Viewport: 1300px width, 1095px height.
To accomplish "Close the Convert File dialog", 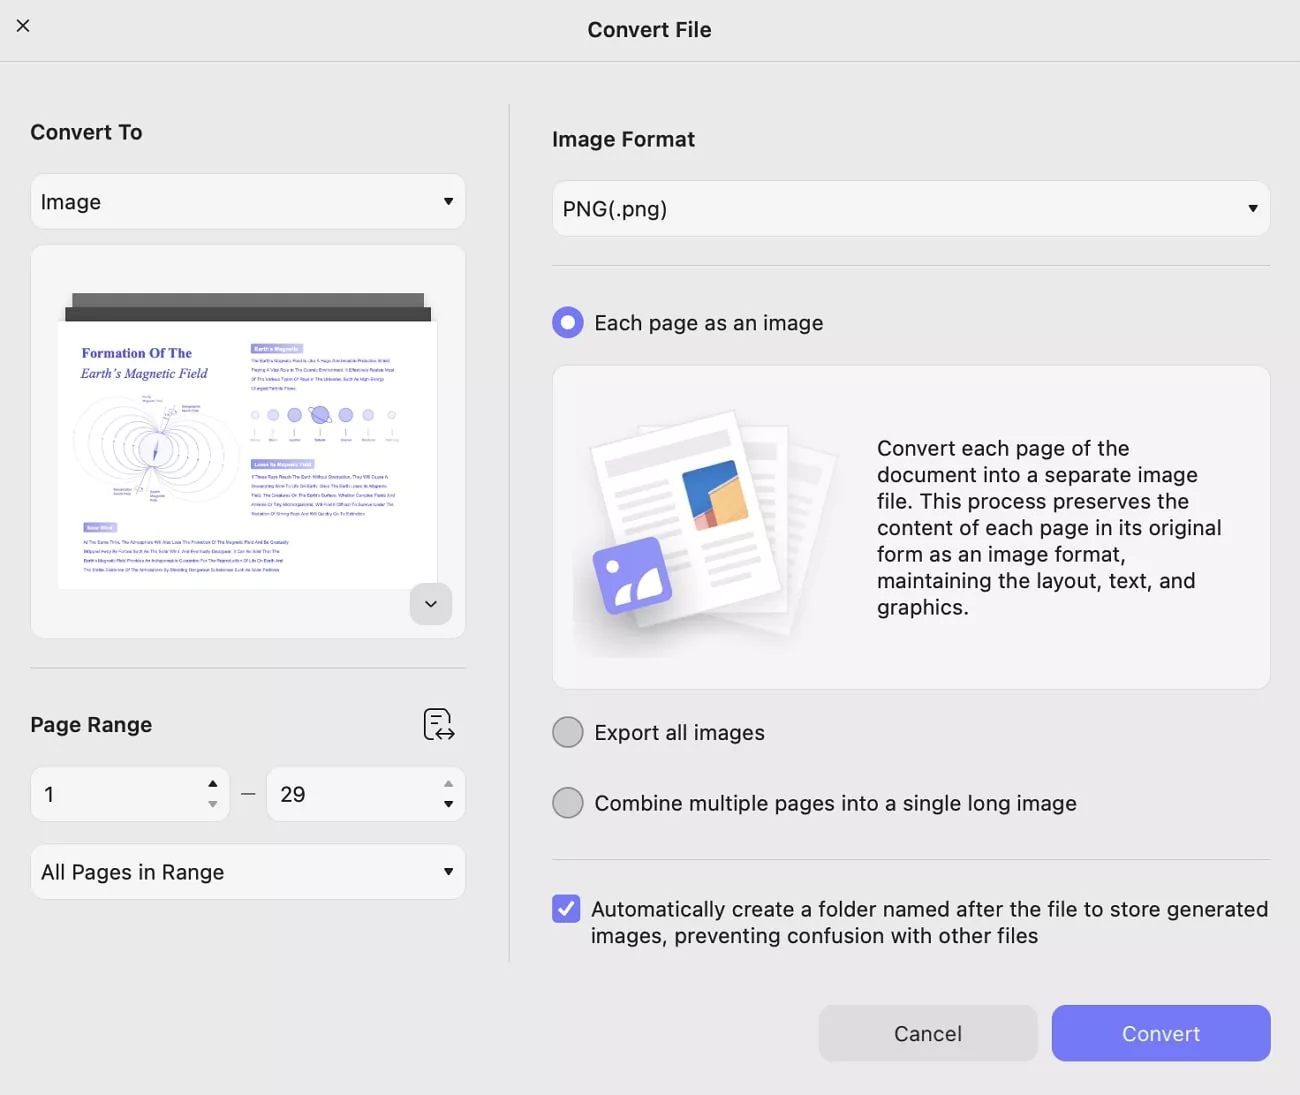I will coord(23,25).
